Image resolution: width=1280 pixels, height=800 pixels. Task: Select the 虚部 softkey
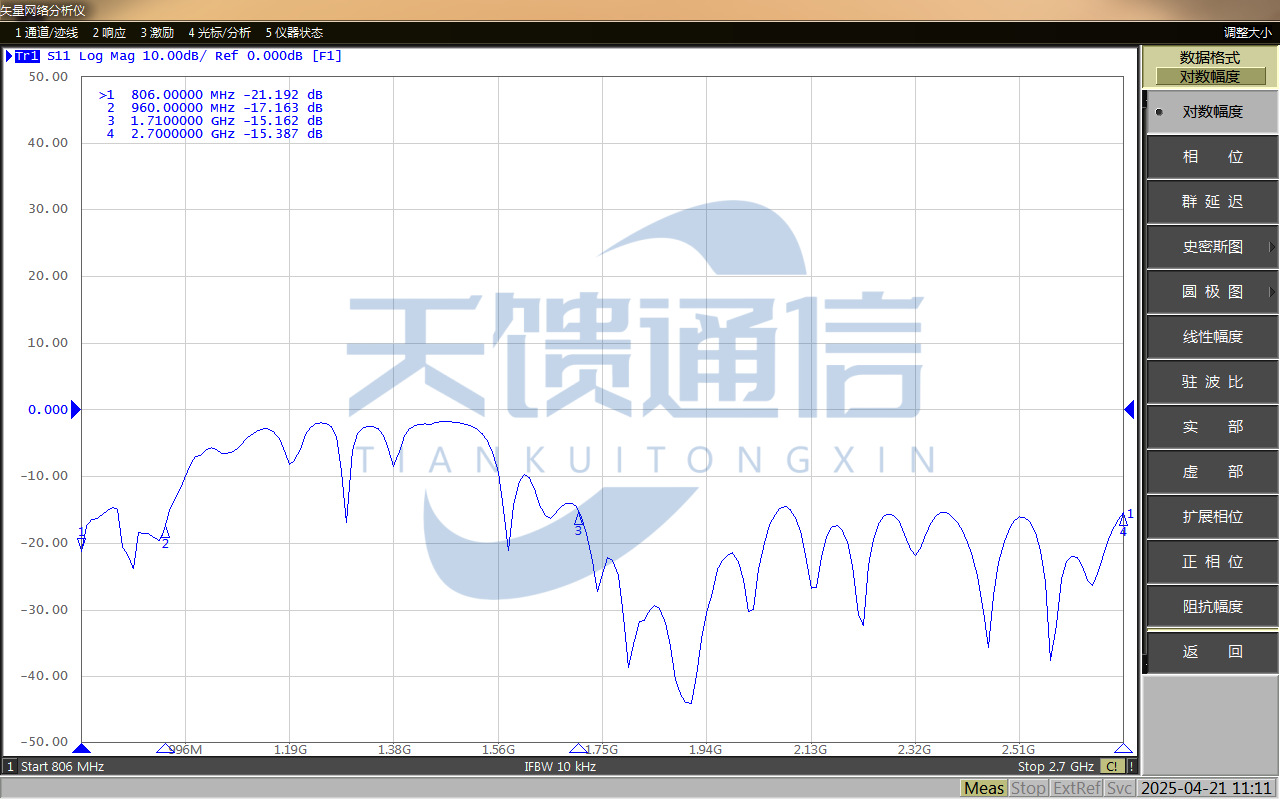1211,472
